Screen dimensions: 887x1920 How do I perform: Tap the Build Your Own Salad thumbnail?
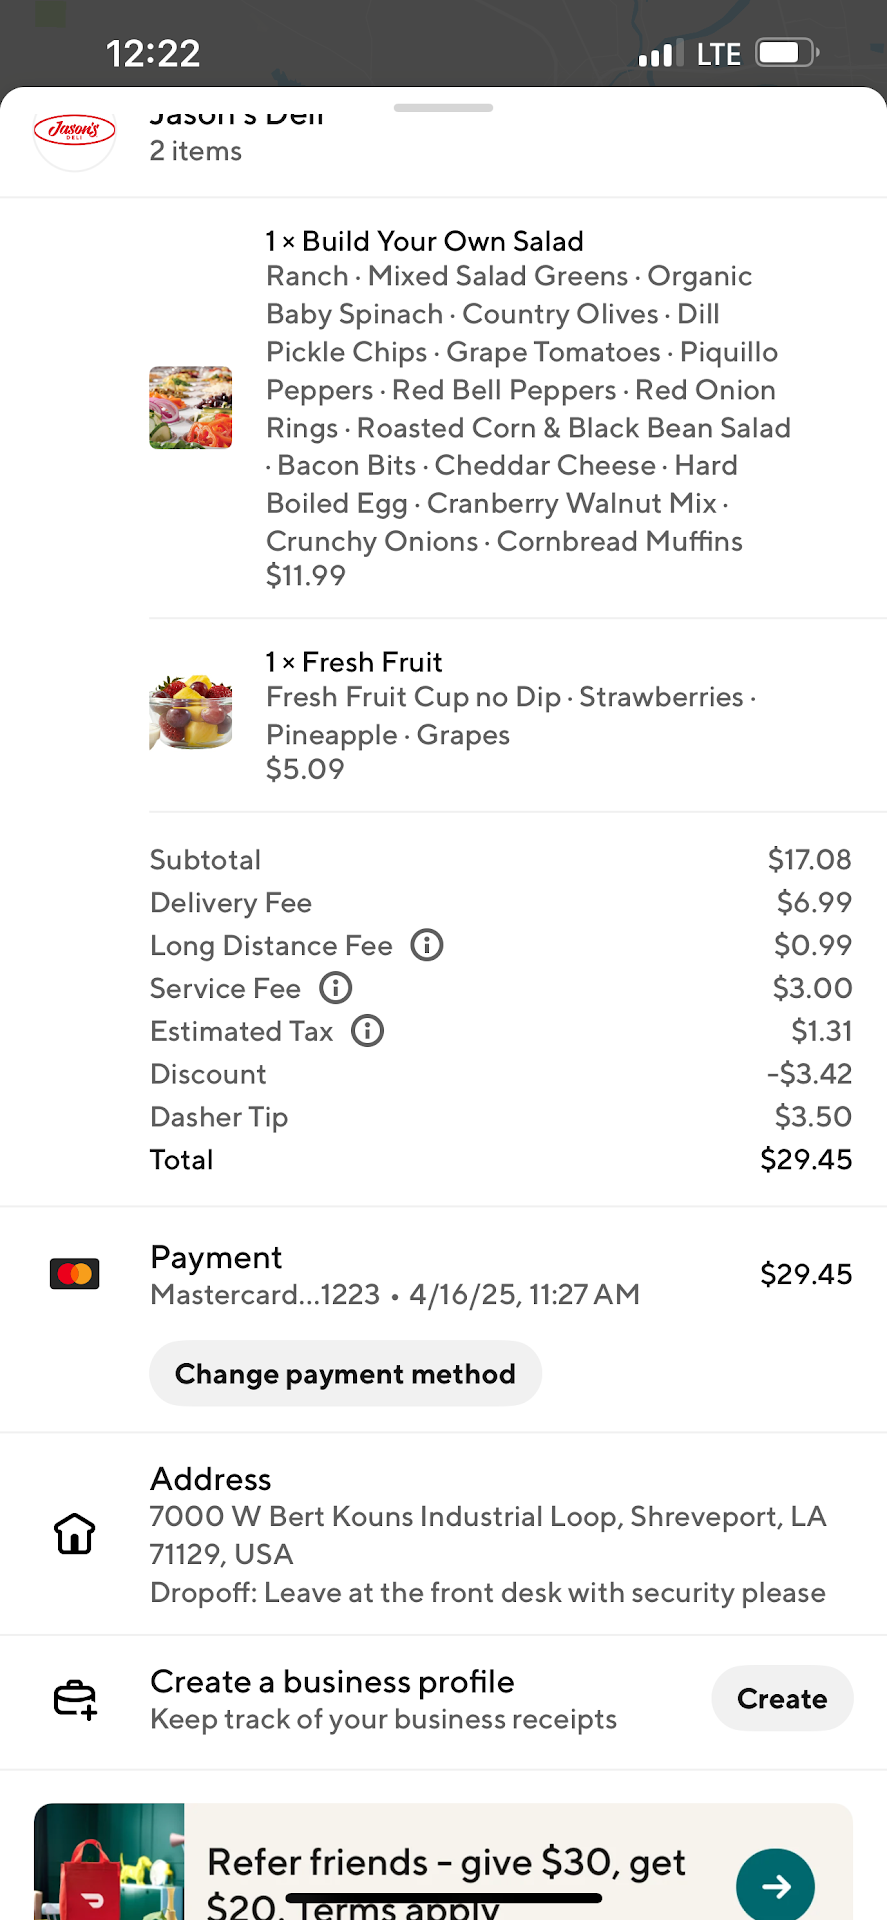pos(191,408)
